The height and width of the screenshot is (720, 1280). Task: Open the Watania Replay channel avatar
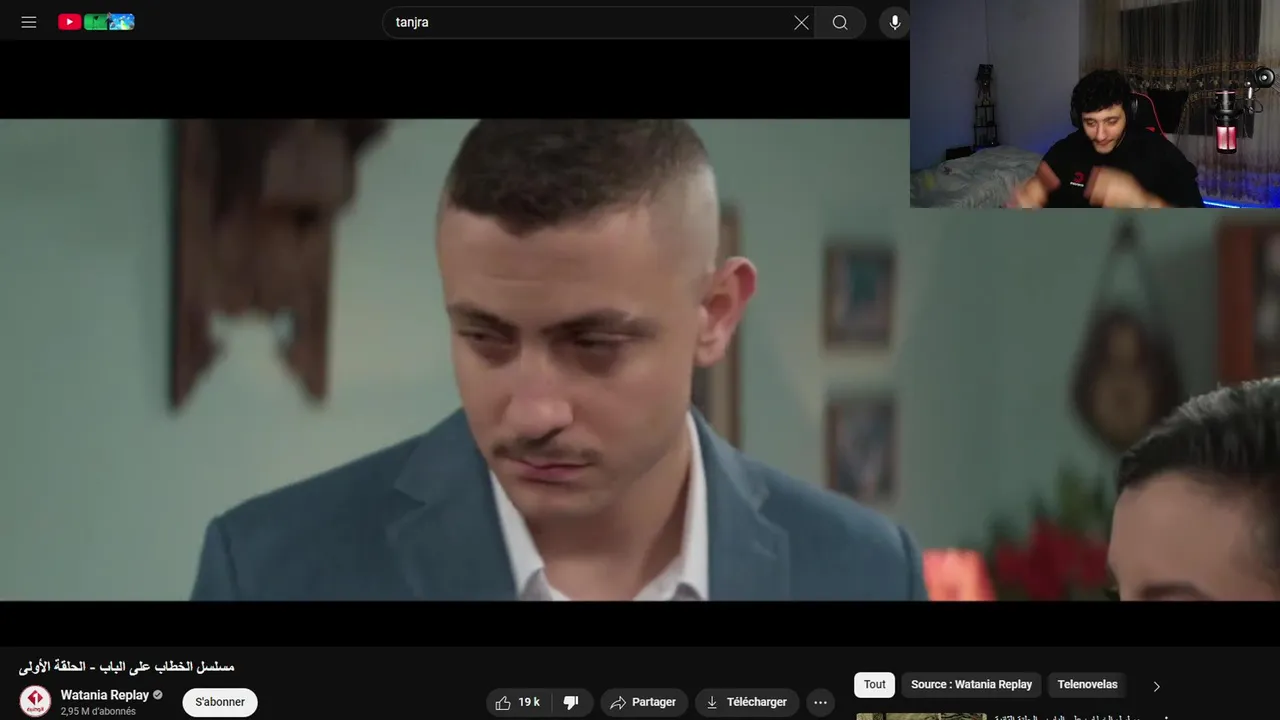(x=35, y=701)
